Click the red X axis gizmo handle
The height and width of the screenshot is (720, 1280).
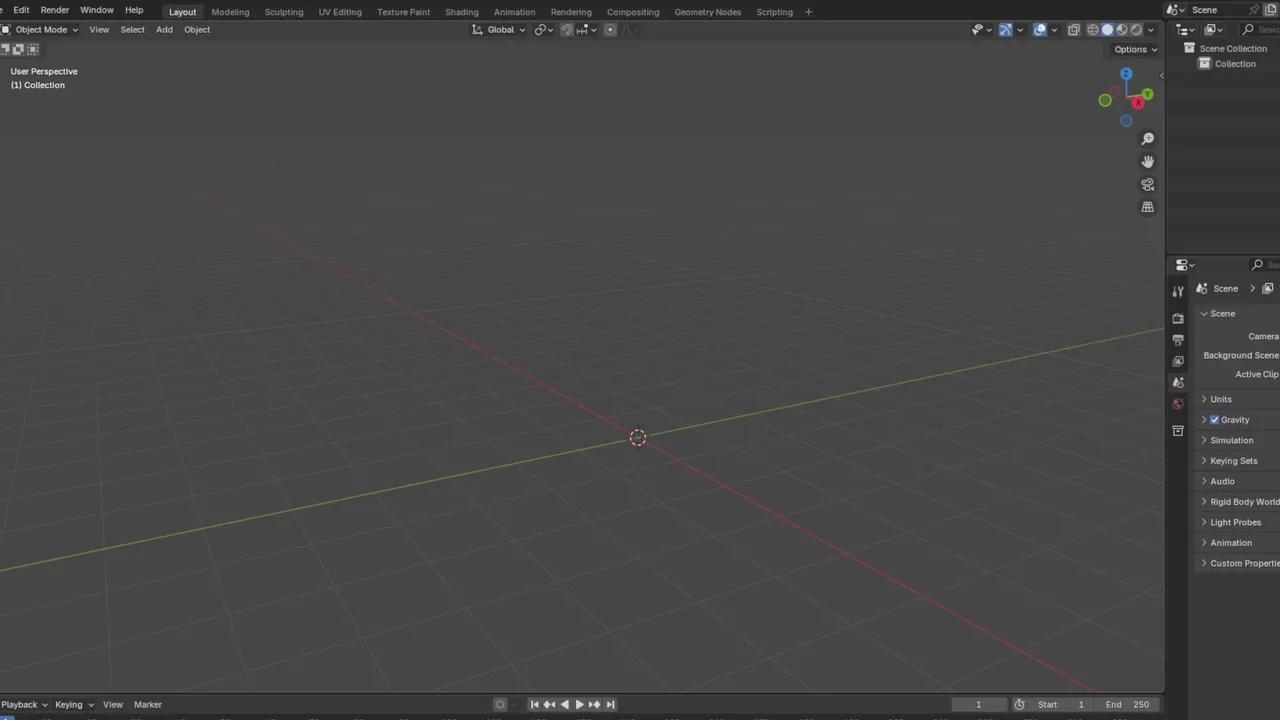(1138, 103)
